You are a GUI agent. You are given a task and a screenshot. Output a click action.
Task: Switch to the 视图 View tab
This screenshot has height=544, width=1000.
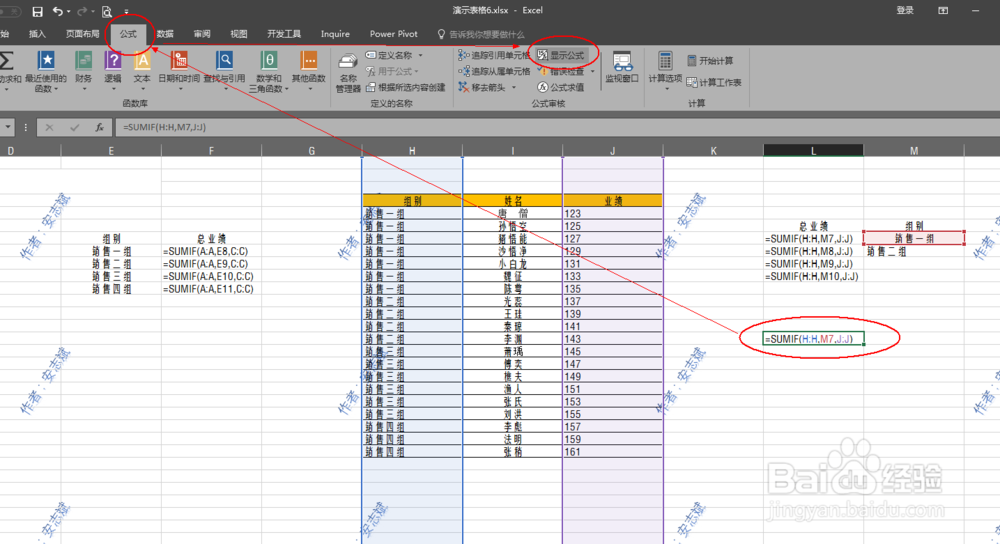click(x=239, y=34)
